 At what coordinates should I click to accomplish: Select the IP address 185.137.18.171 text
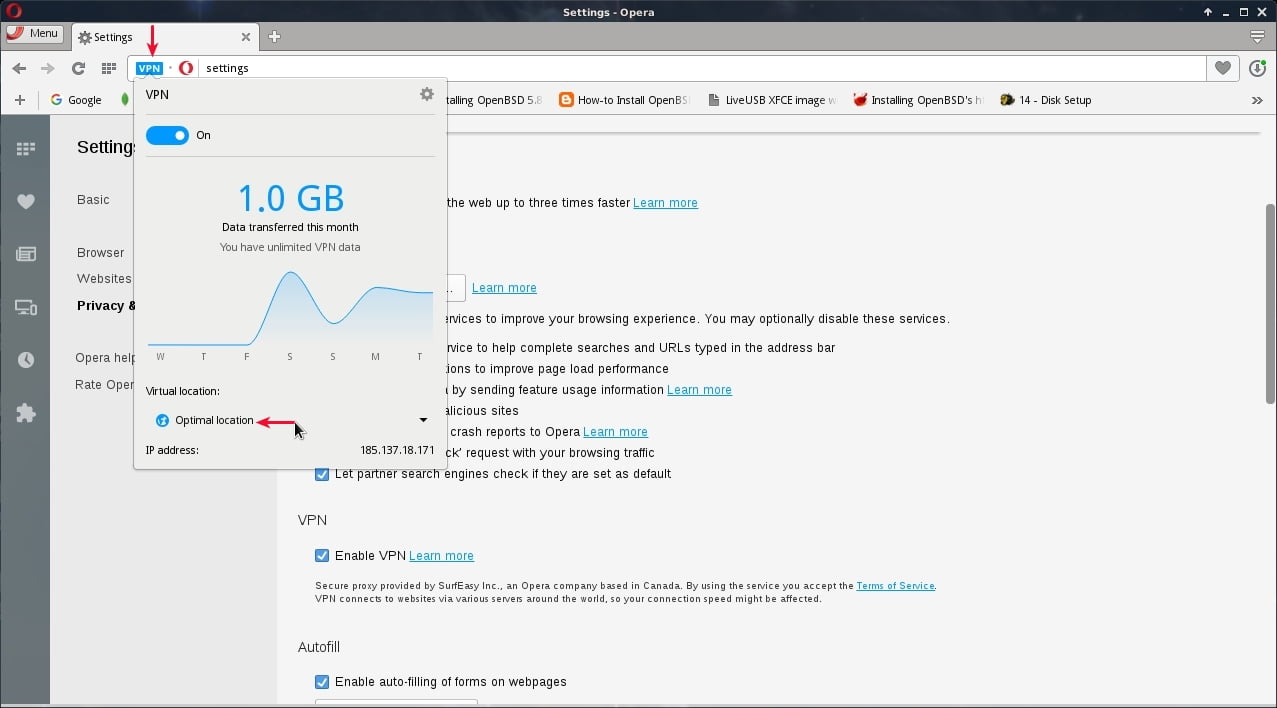(397, 450)
